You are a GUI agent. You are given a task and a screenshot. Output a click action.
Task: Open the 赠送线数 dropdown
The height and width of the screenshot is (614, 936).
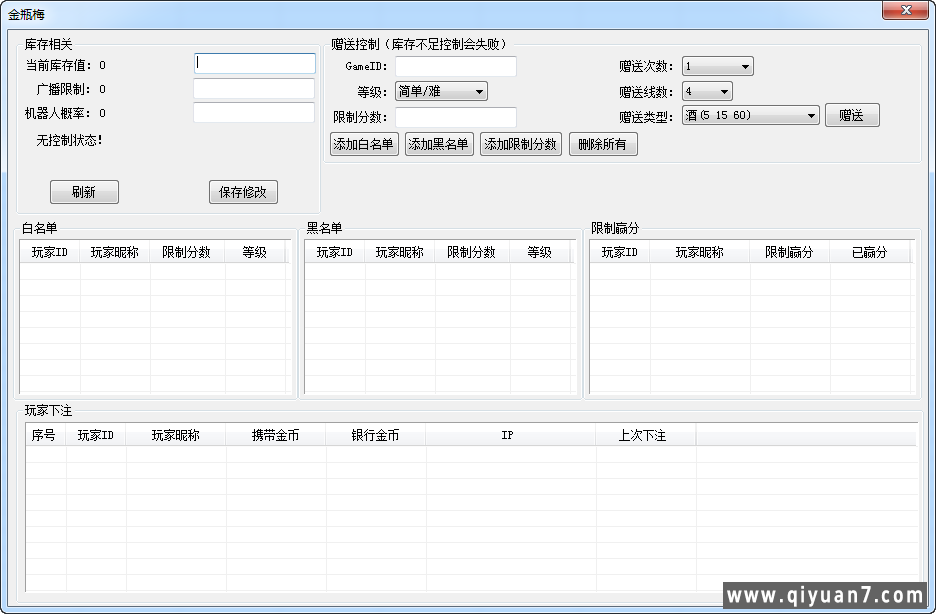pos(707,92)
